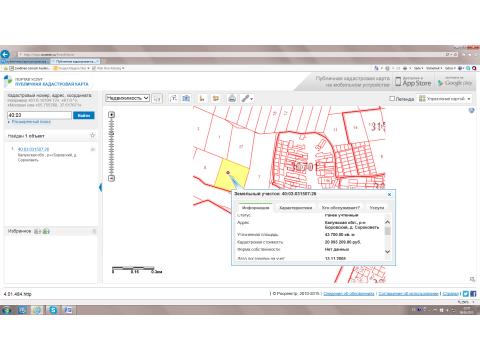
Task: Click the zoom in button on map slider
Action: (x=112, y=115)
